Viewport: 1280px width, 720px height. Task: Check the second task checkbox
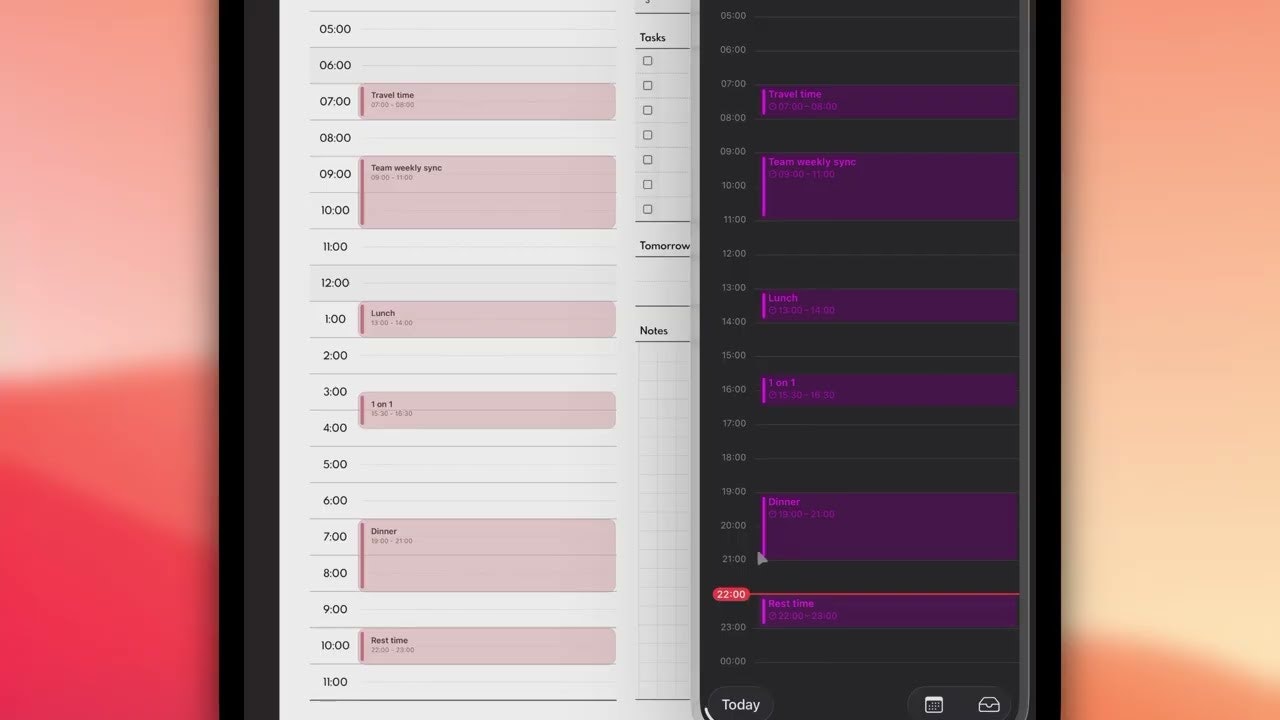click(x=647, y=85)
